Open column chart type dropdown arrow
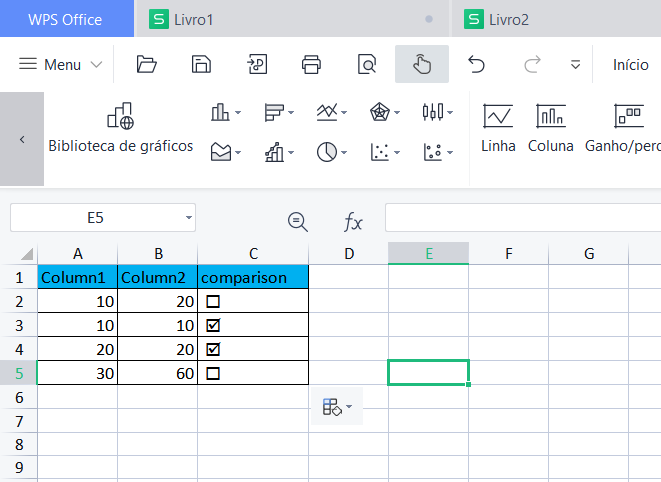 click(238, 113)
